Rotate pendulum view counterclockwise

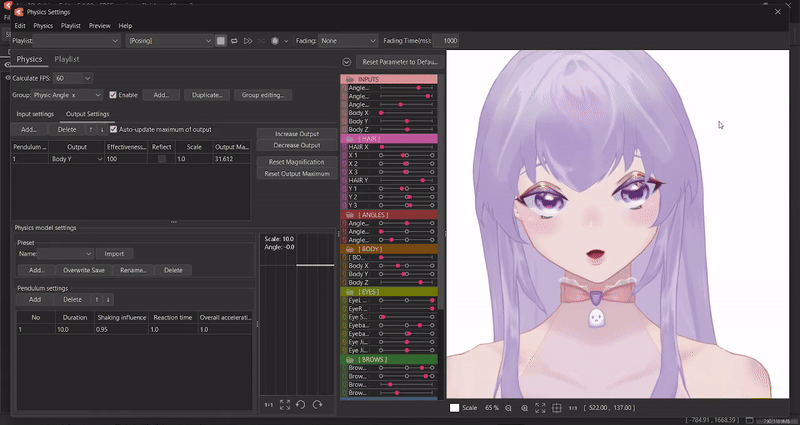301,405
